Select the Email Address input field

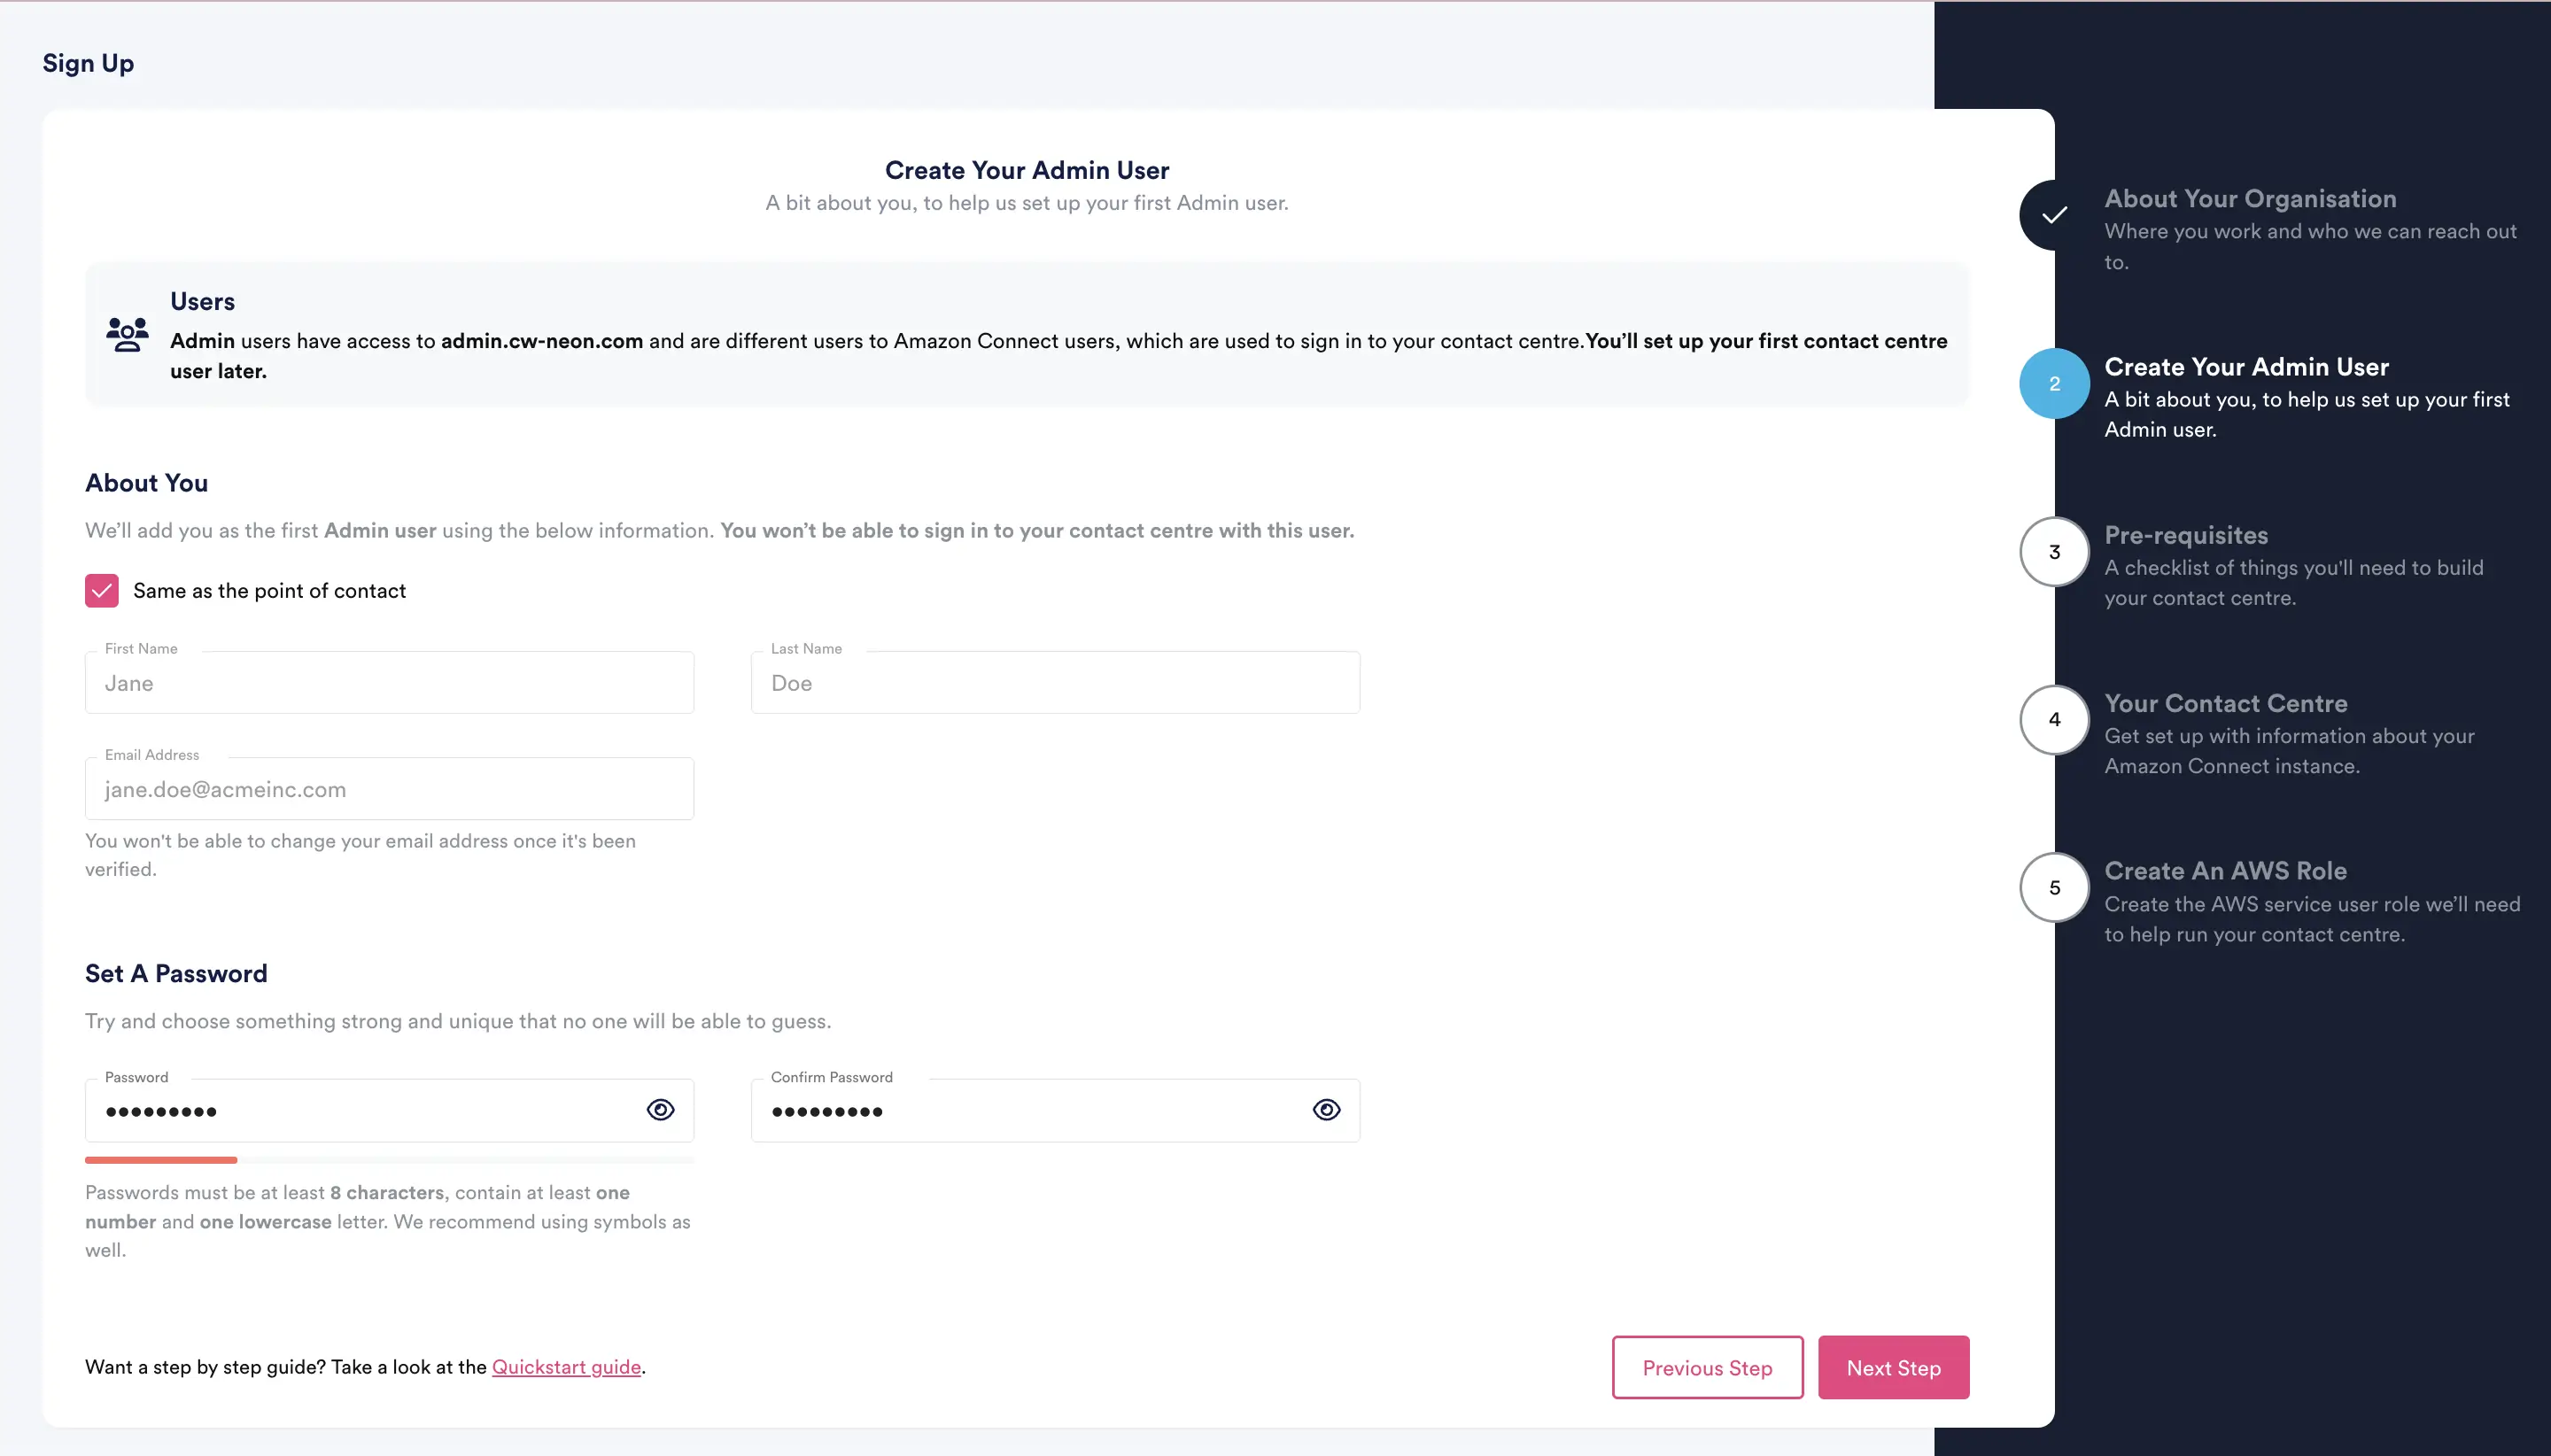[x=389, y=789]
